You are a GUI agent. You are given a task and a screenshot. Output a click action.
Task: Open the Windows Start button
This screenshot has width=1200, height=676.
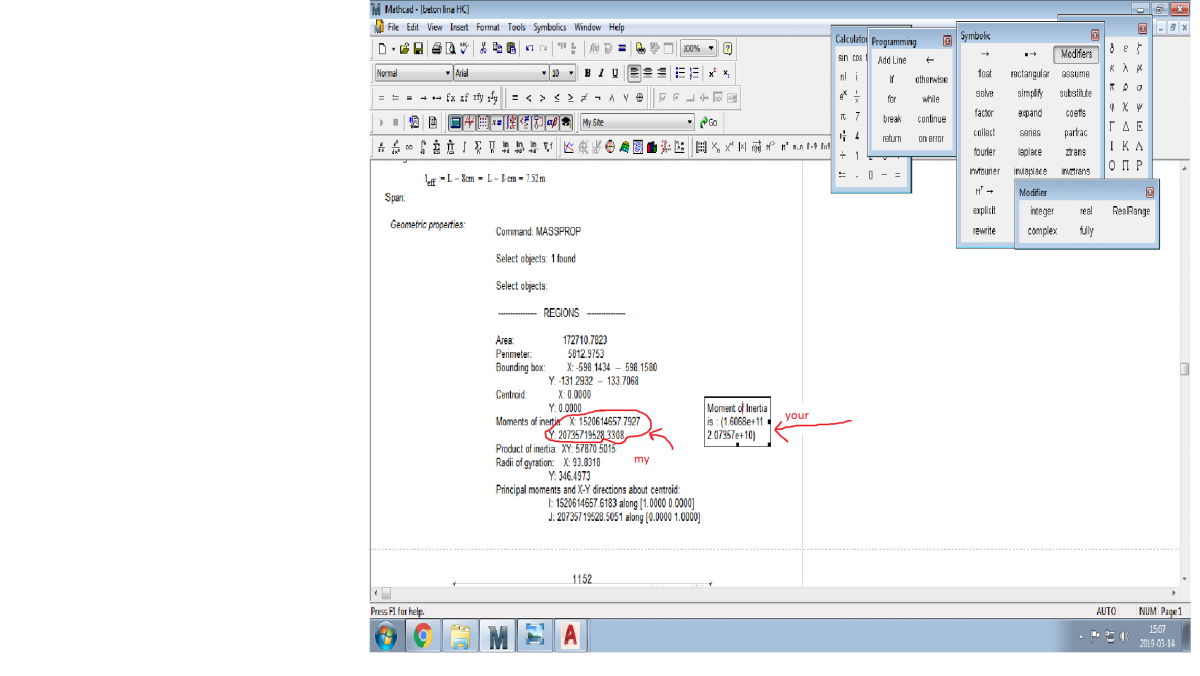(385, 635)
